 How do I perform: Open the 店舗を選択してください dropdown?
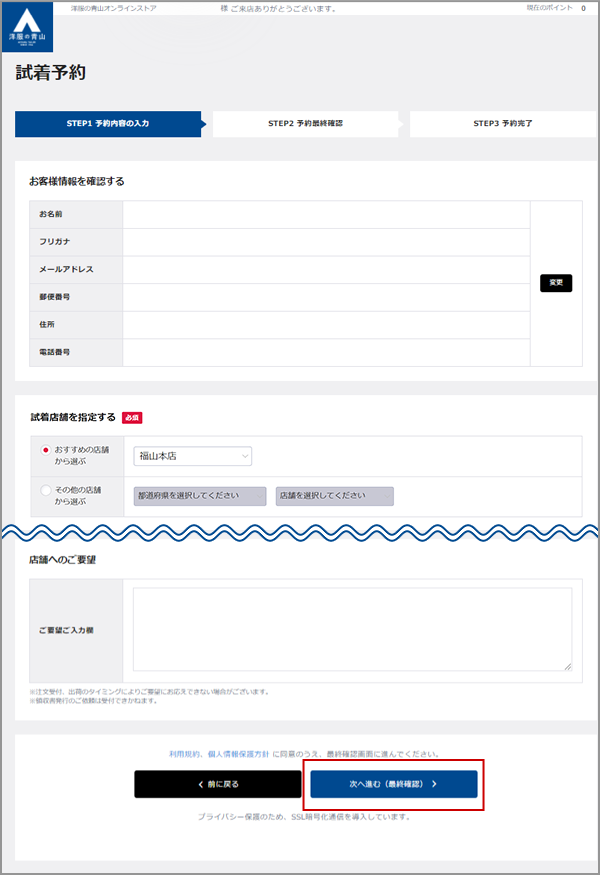click(x=334, y=496)
